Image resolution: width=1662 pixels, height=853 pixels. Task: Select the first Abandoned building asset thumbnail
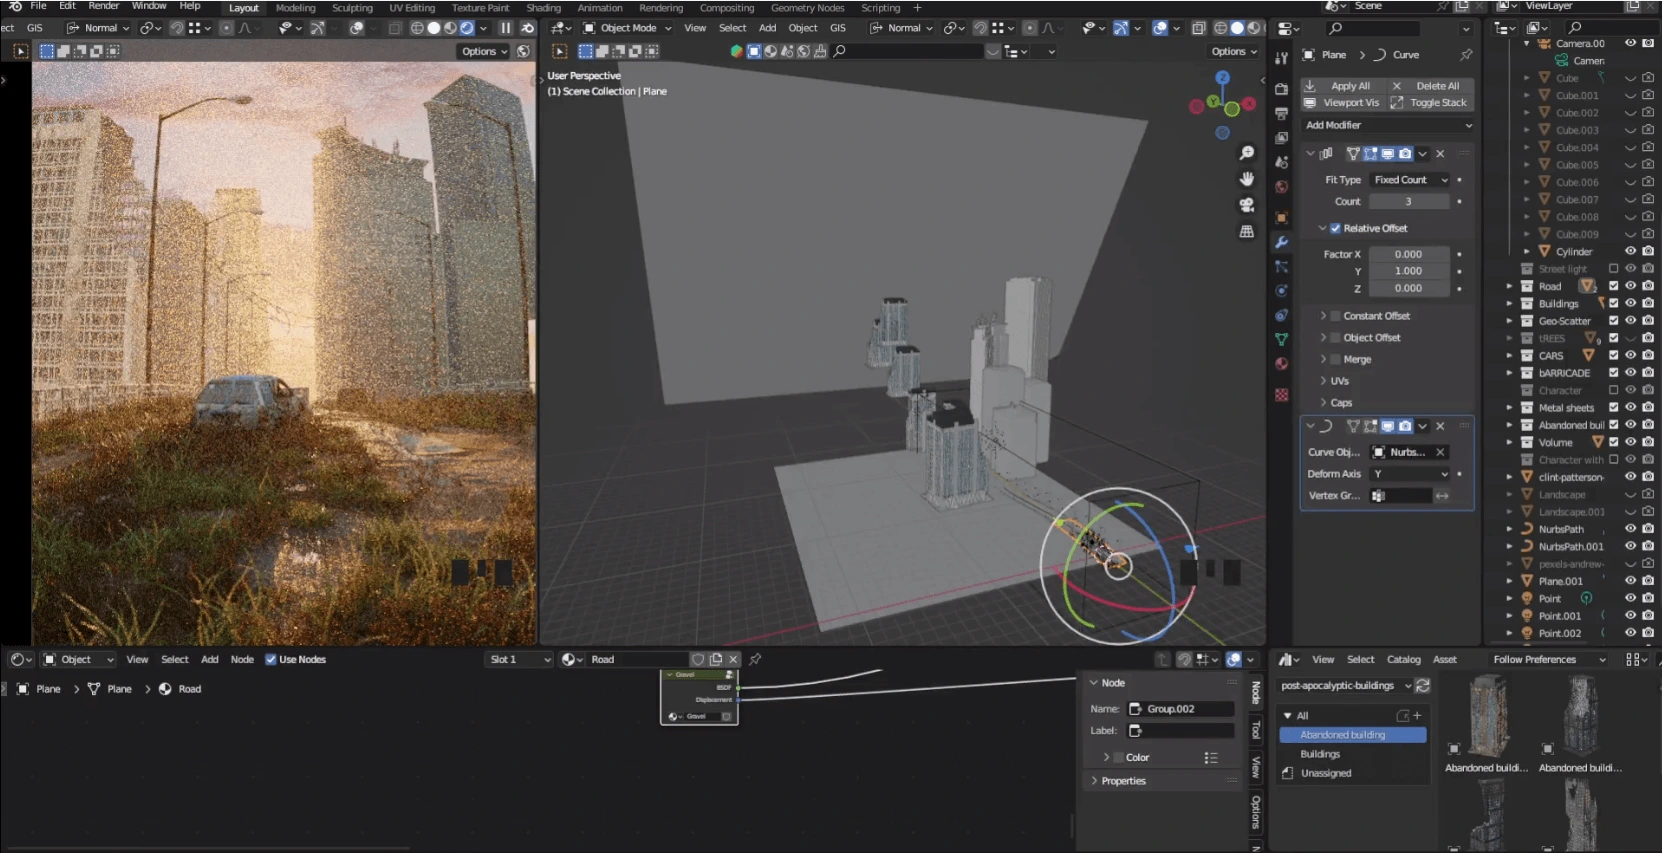click(1487, 717)
